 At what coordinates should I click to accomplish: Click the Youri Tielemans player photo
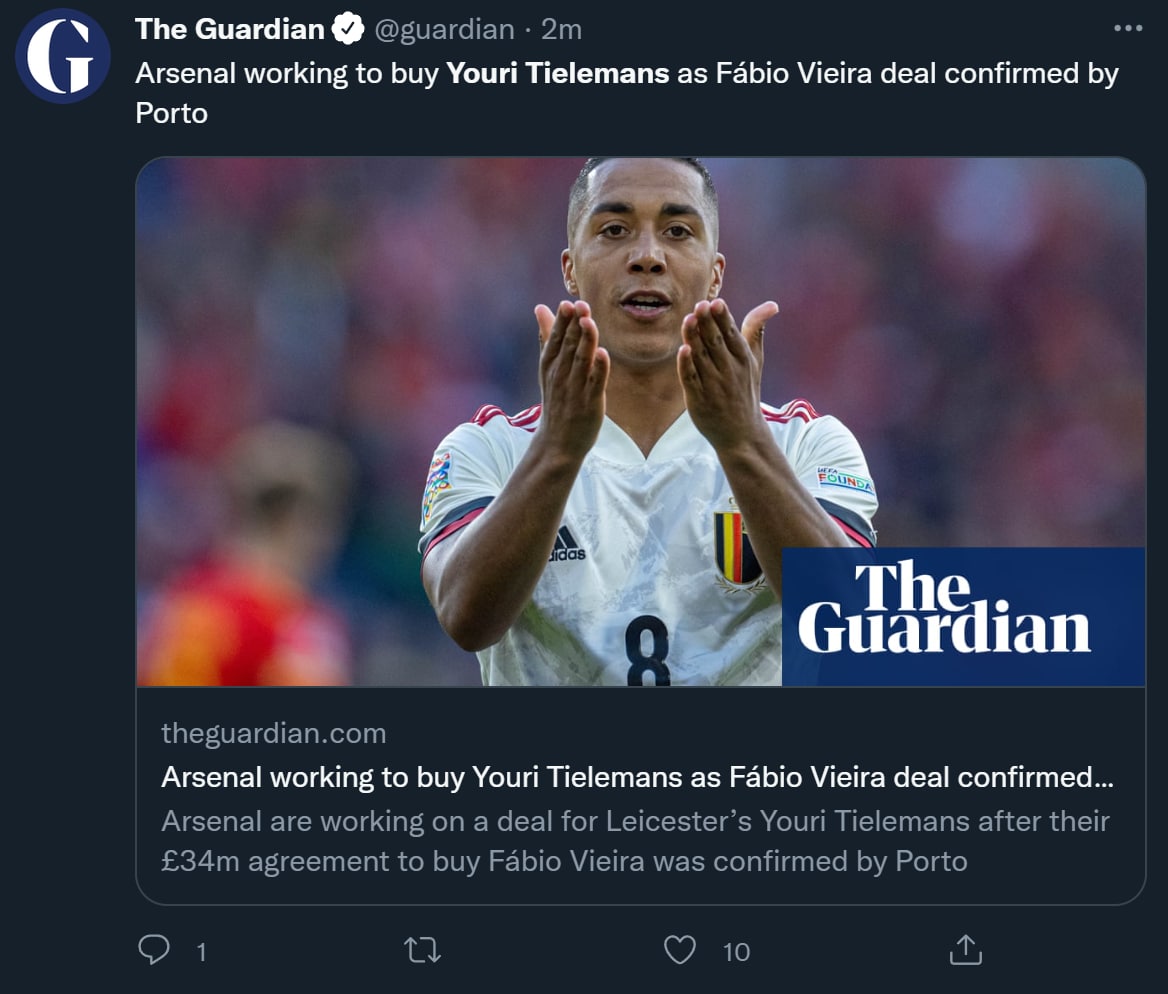pos(640,400)
